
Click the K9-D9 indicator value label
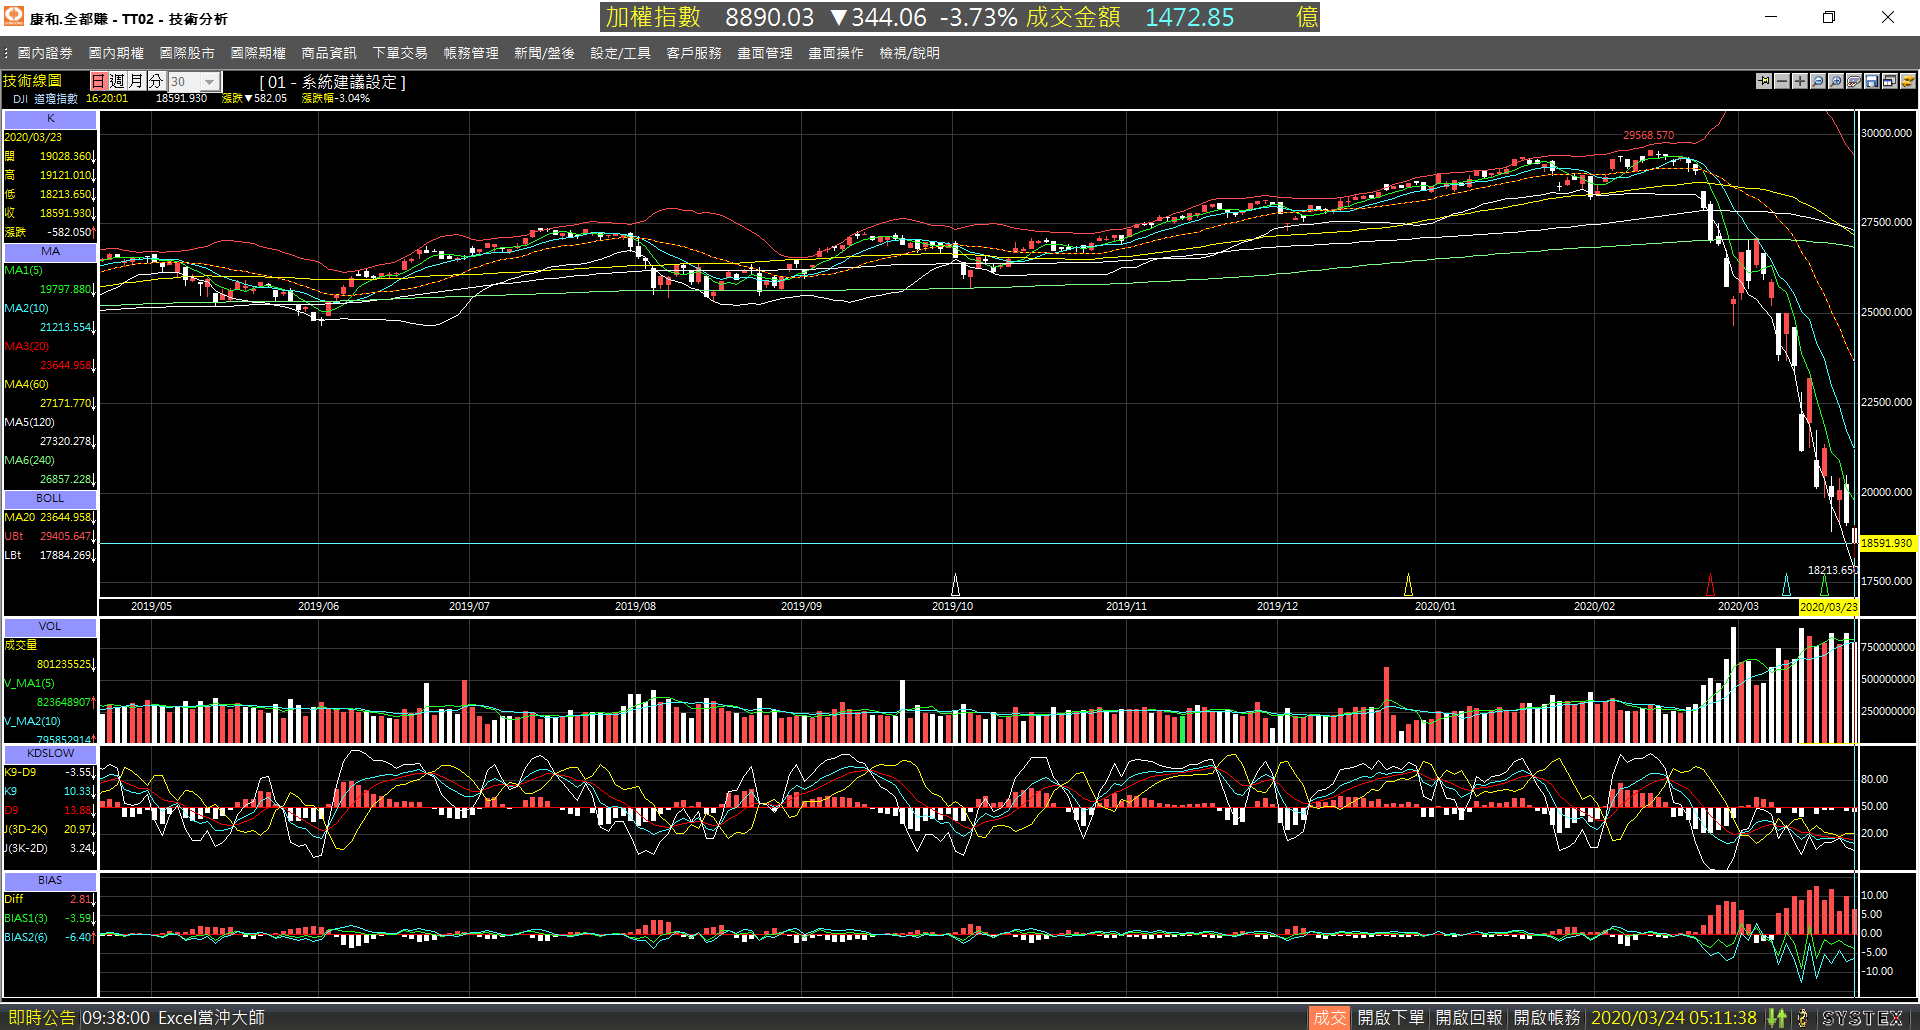click(20, 773)
